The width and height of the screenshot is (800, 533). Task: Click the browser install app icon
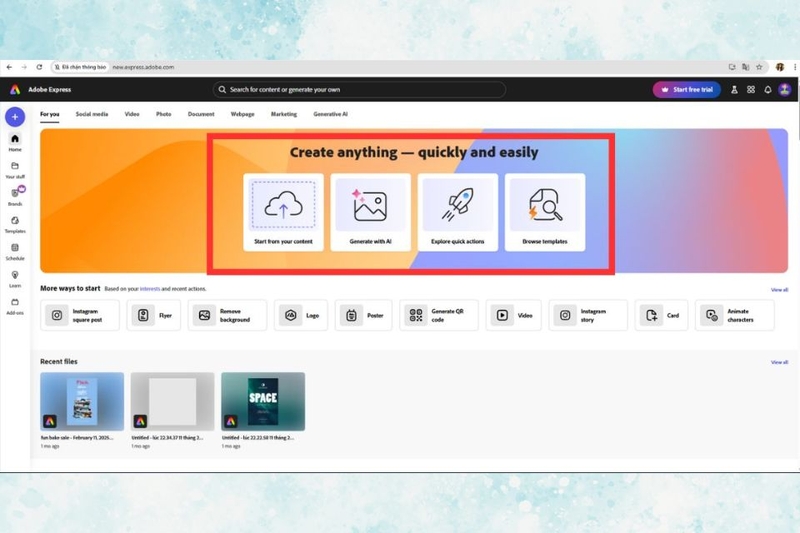point(732,67)
